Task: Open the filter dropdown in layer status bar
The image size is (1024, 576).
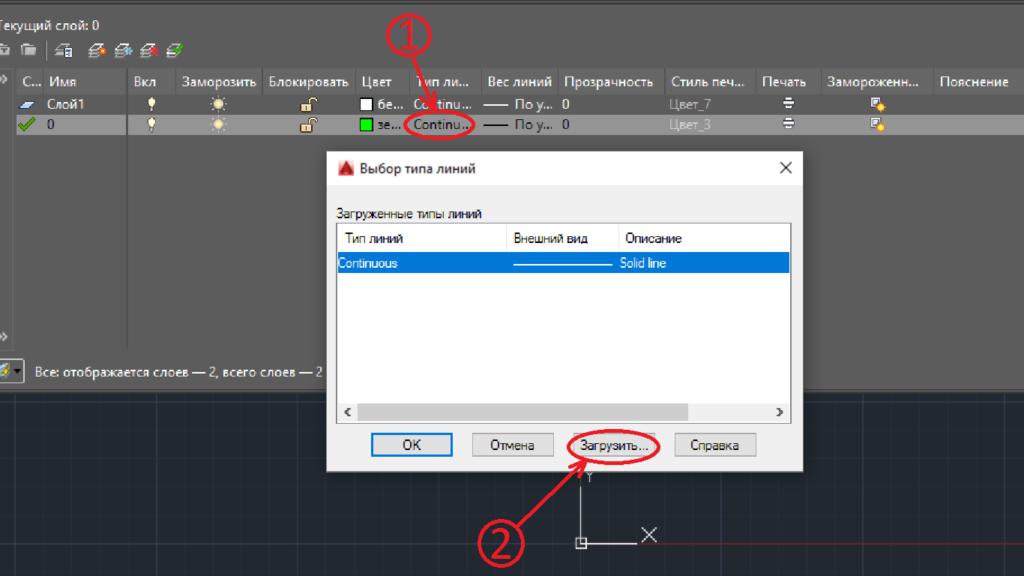Action: click(17, 371)
